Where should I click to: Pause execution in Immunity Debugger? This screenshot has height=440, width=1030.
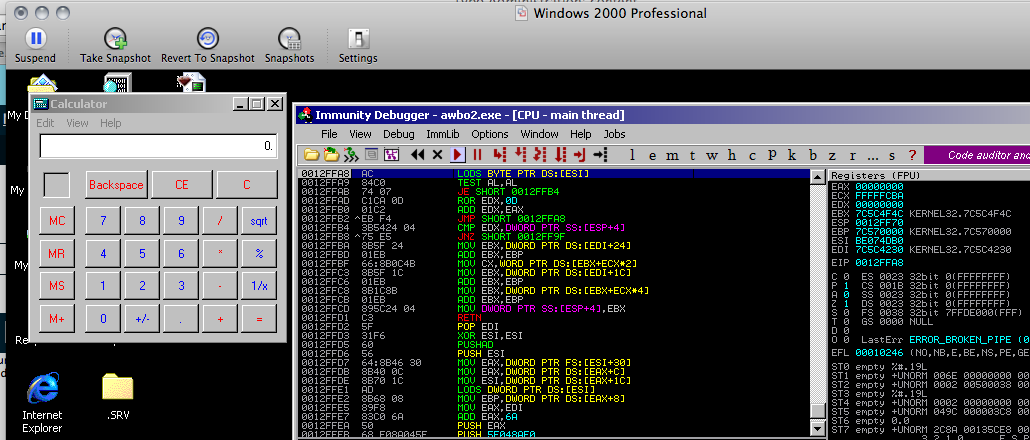(x=478, y=155)
